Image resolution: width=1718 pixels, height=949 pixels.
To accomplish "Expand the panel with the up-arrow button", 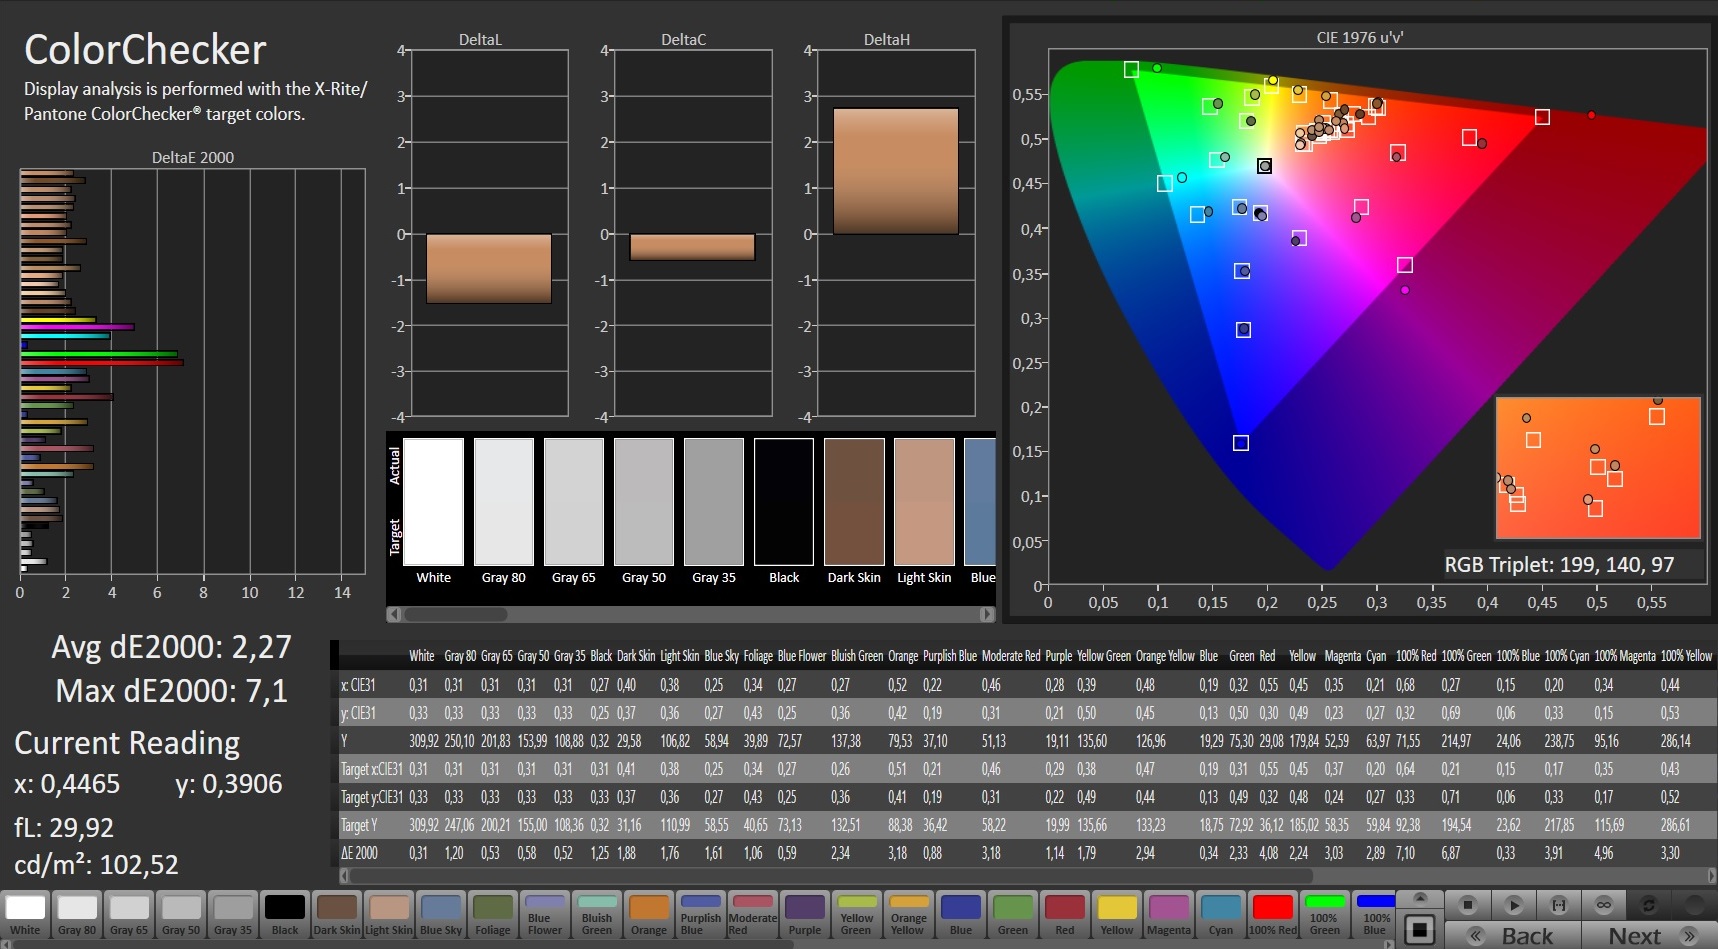I will click(1419, 897).
